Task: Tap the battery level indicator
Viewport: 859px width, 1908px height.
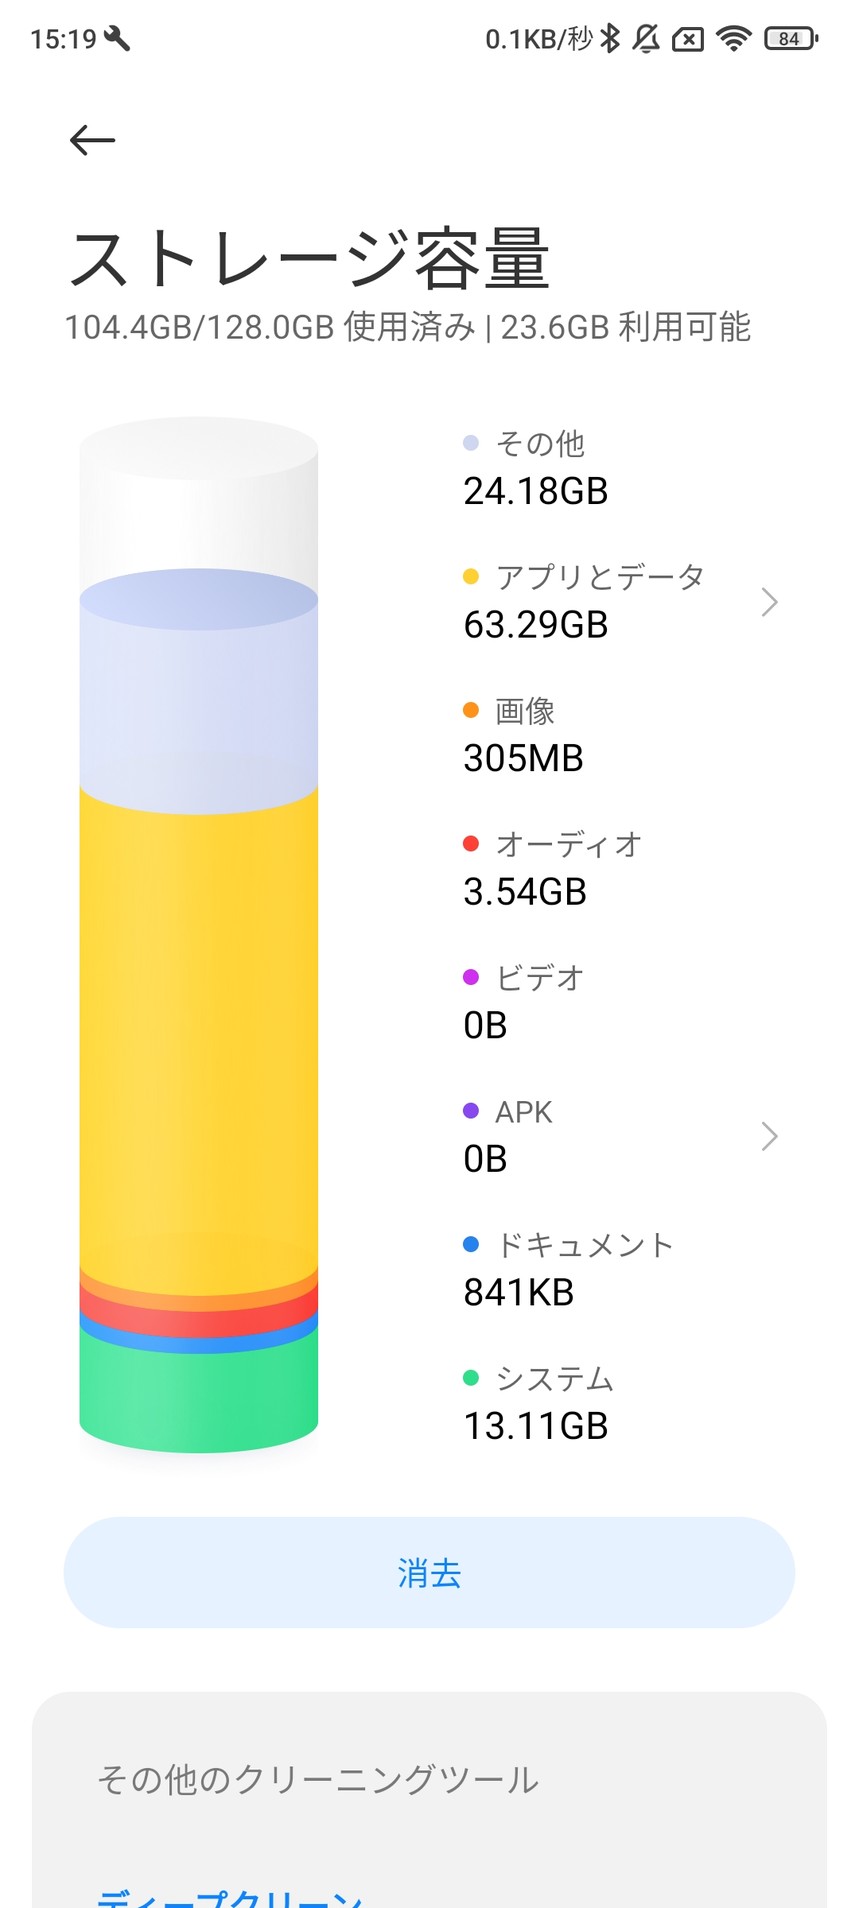Action: (x=790, y=39)
